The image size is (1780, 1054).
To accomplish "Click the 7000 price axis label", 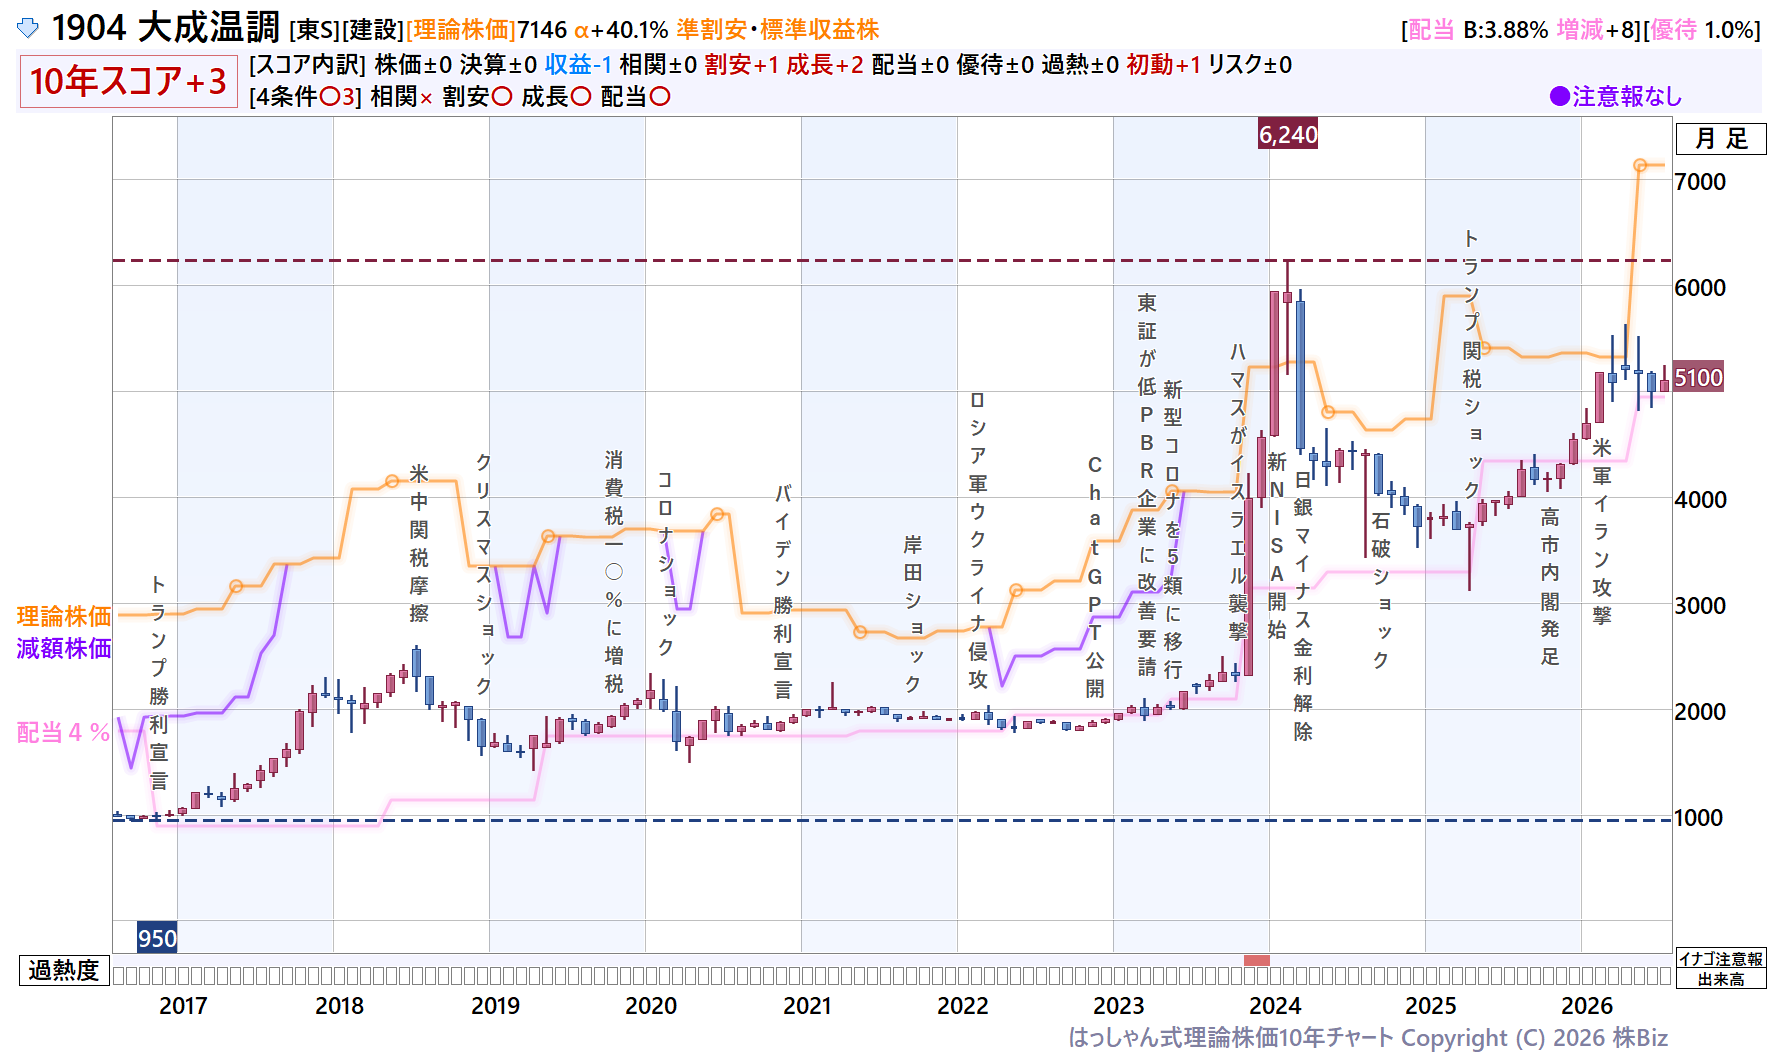I will (x=1700, y=182).
